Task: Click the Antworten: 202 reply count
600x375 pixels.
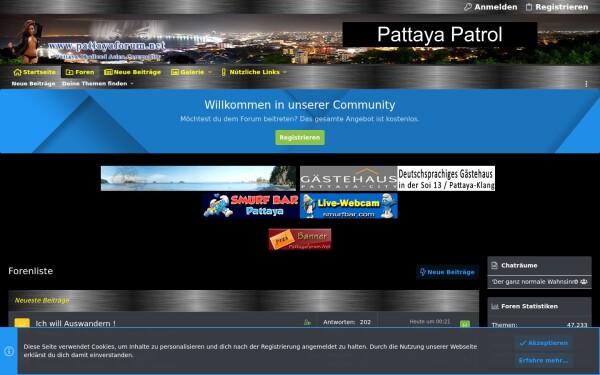Action: point(347,322)
